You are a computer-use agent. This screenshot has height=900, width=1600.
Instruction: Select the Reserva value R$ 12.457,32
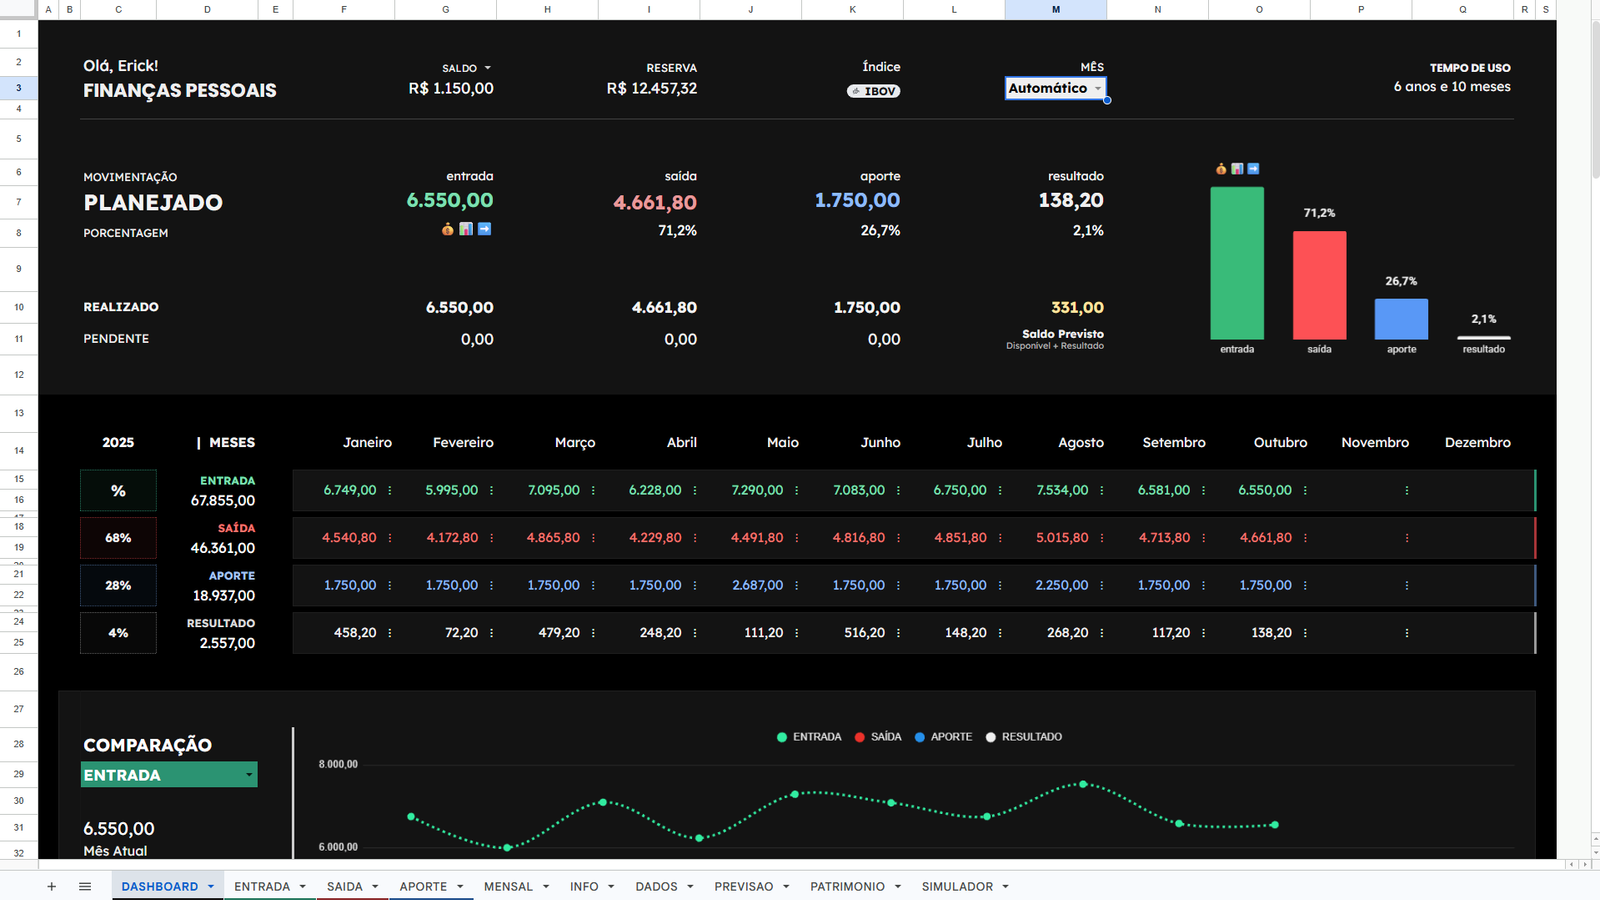click(x=652, y=88)
